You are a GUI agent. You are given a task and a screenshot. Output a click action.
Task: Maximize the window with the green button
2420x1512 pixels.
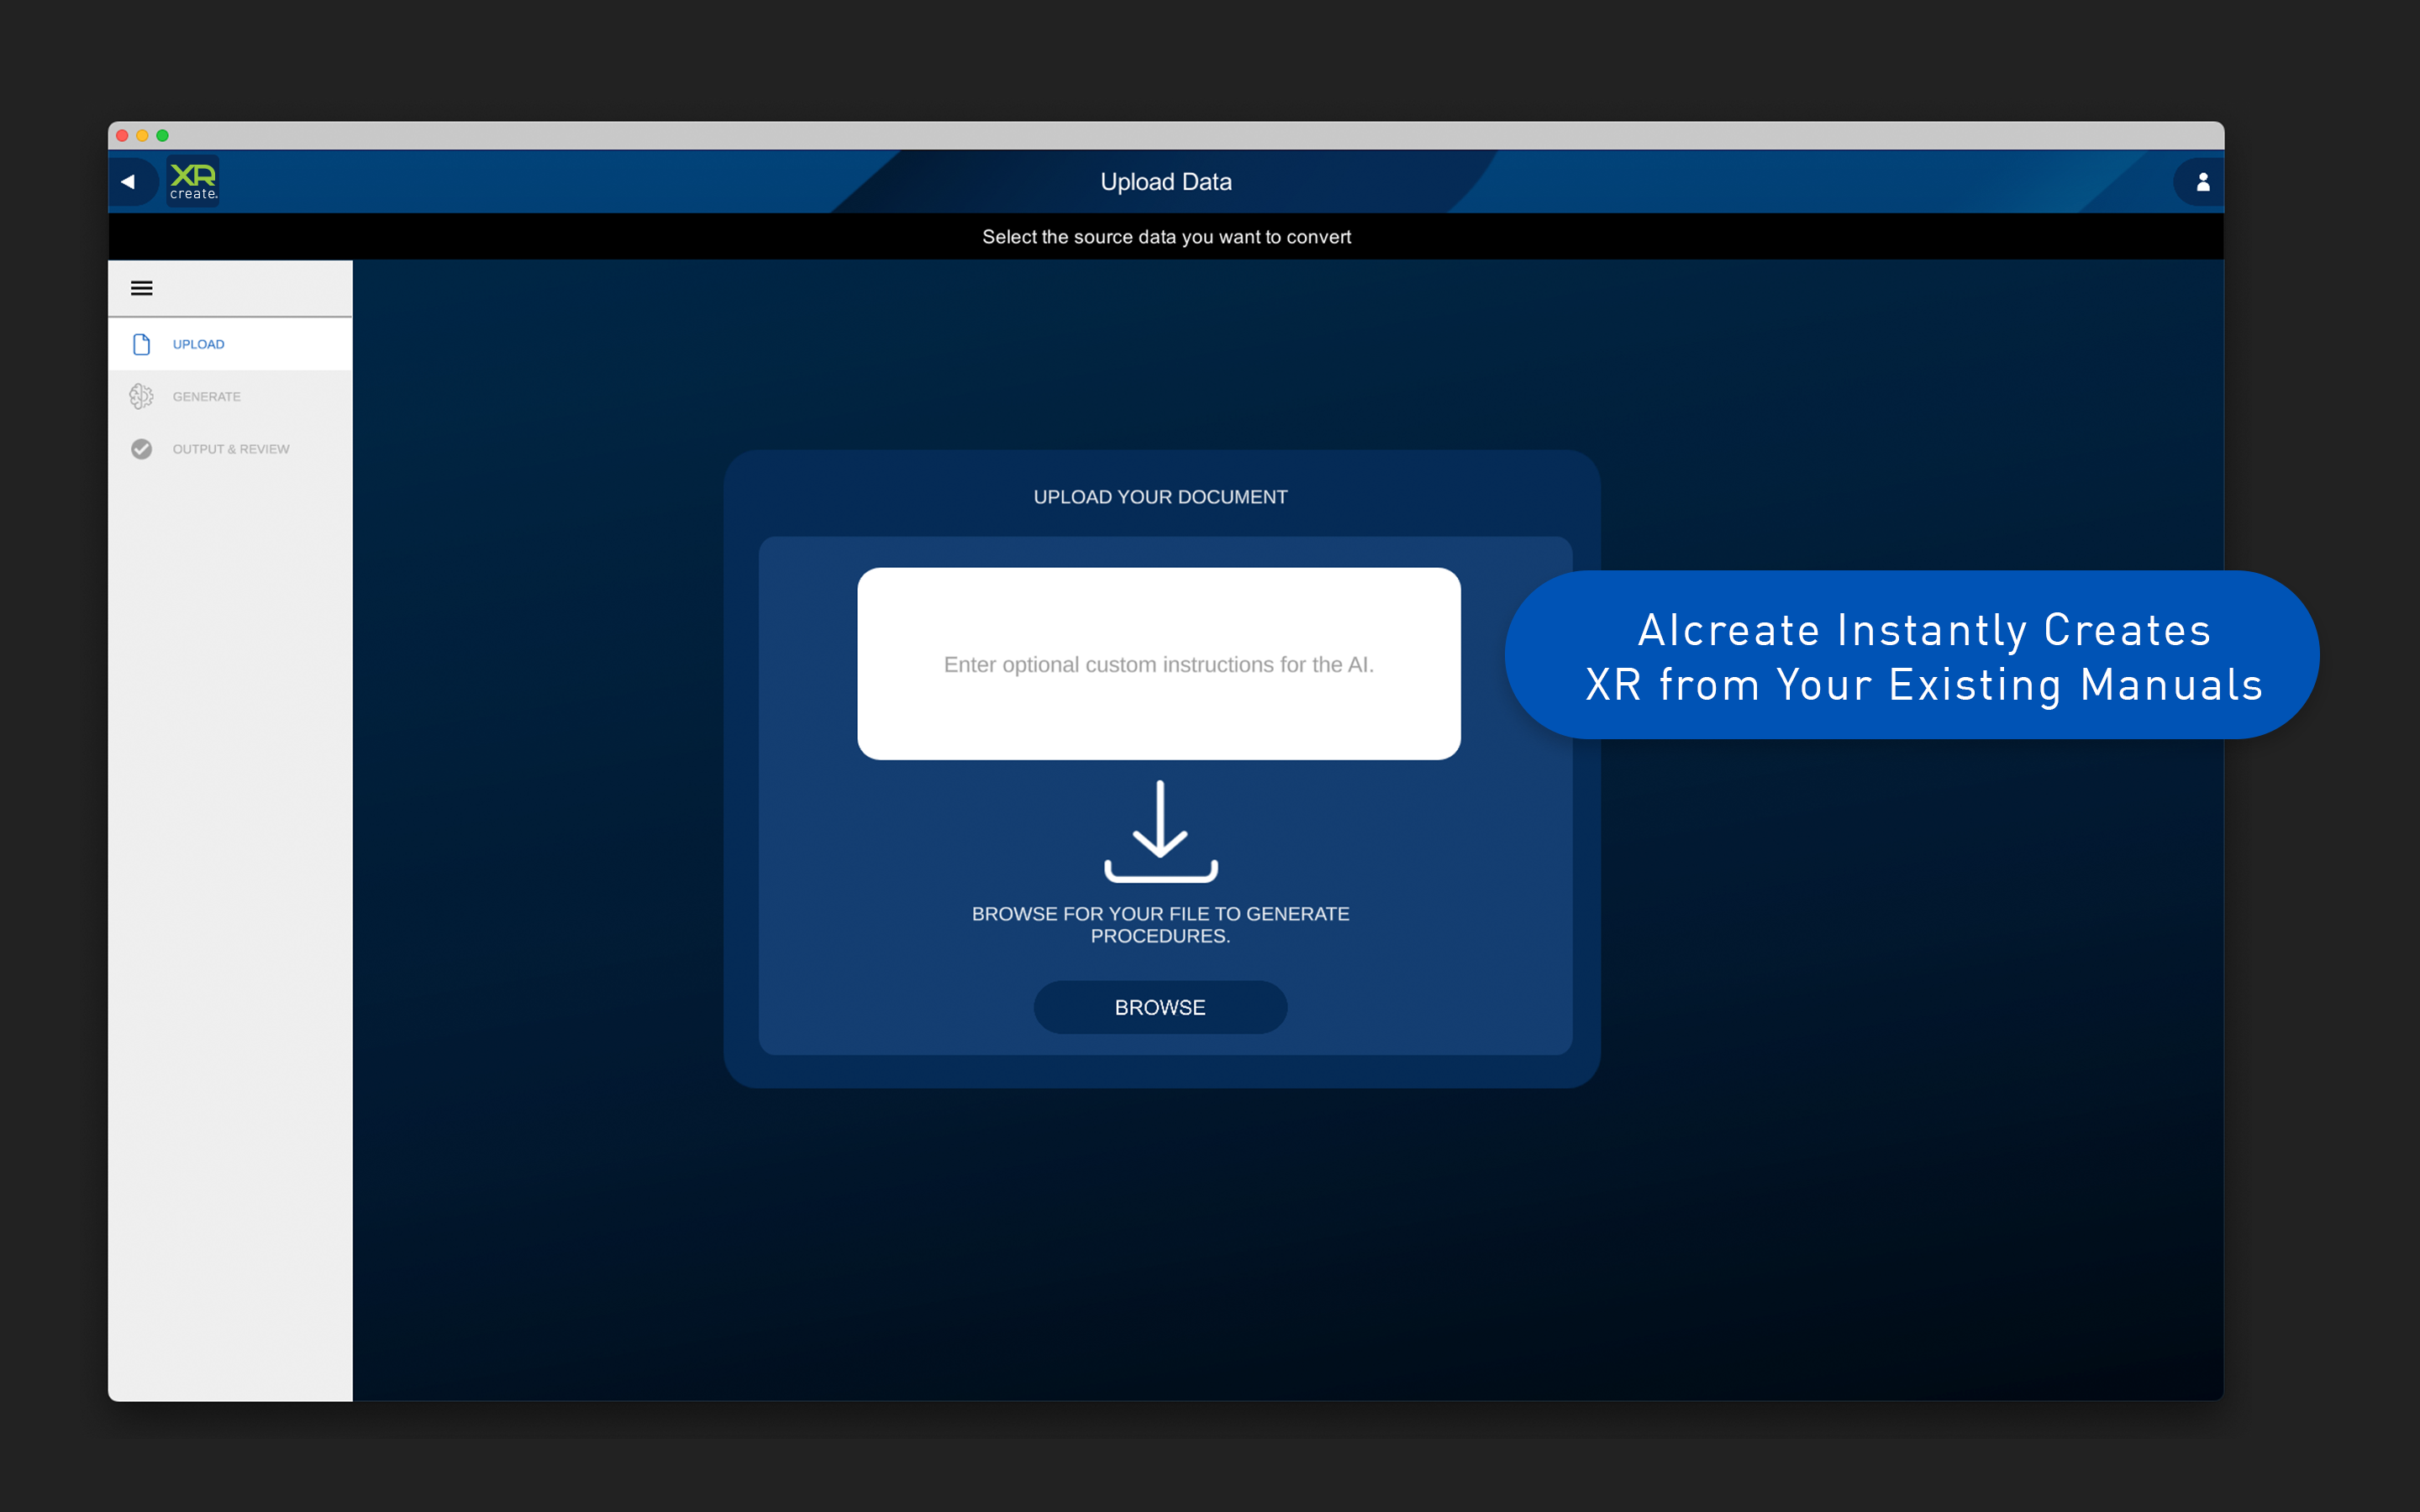click(x=162, y=136)
